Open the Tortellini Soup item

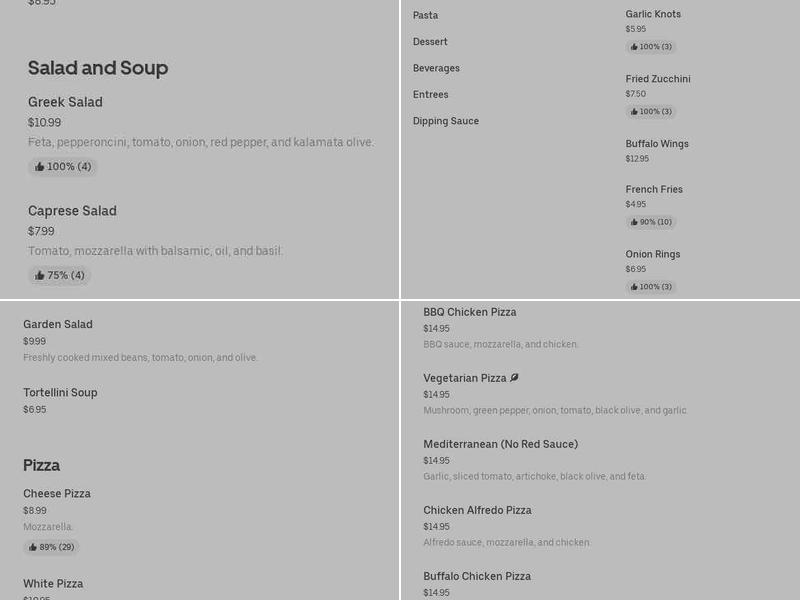[x=60, y=393]
